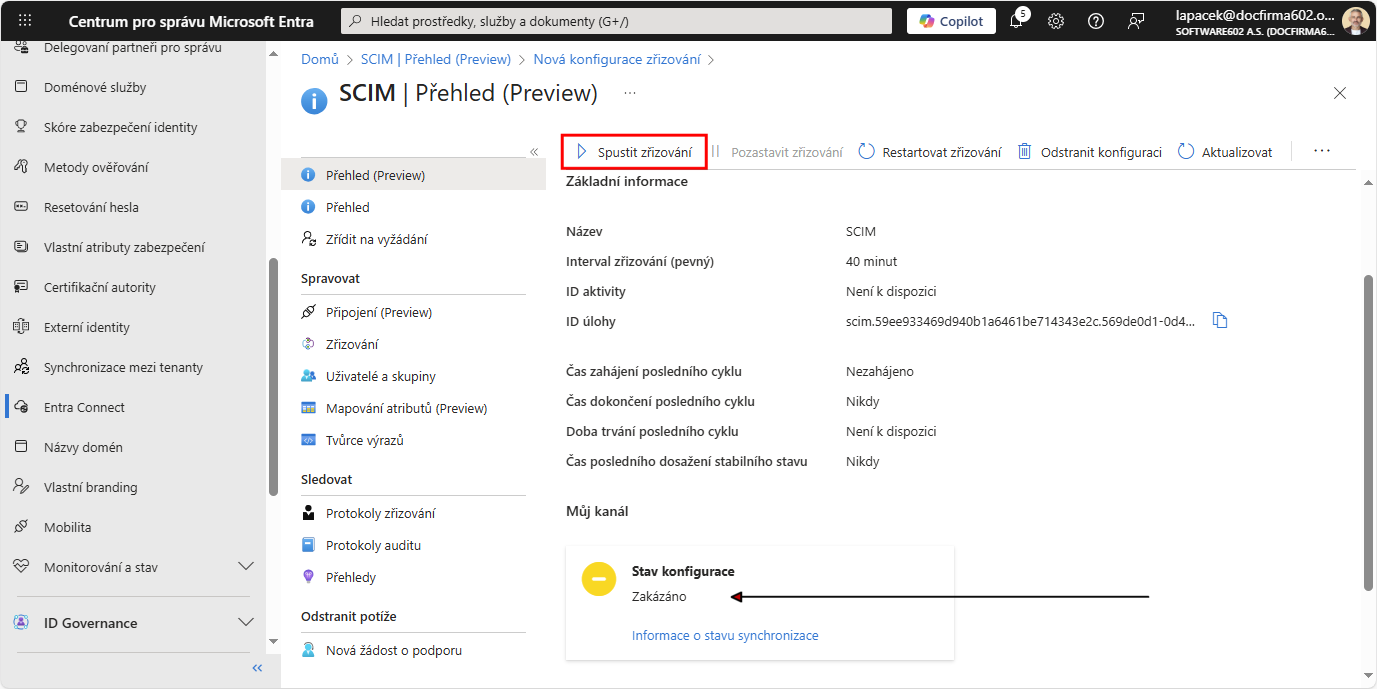Click the Tvůrce výrazů icon

[x=308, y=440]
